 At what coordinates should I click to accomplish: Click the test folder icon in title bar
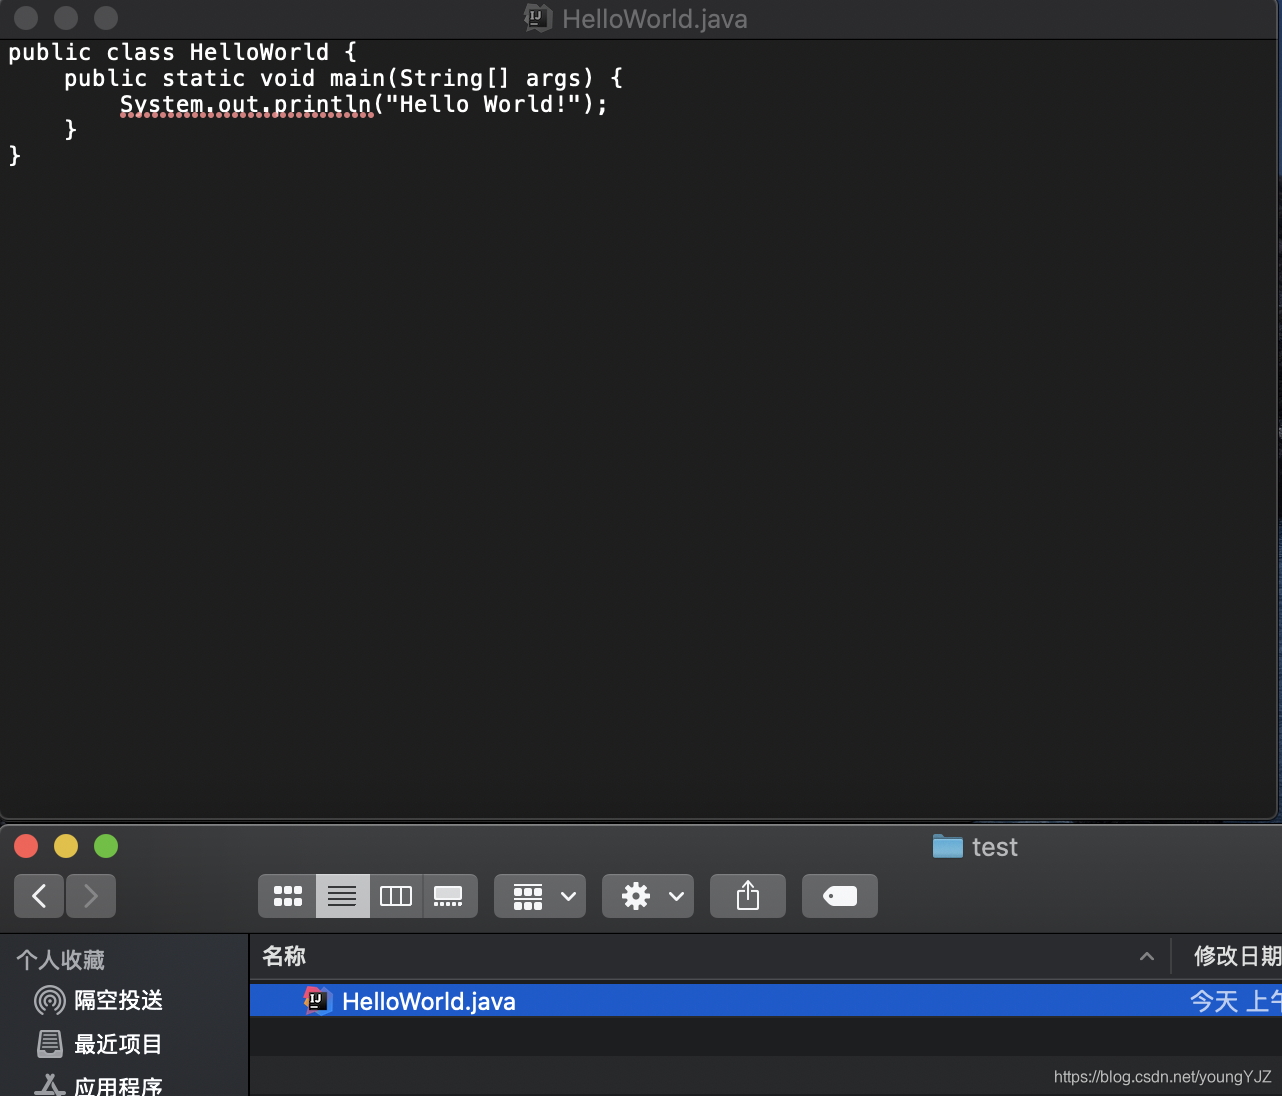click(947, 846)
